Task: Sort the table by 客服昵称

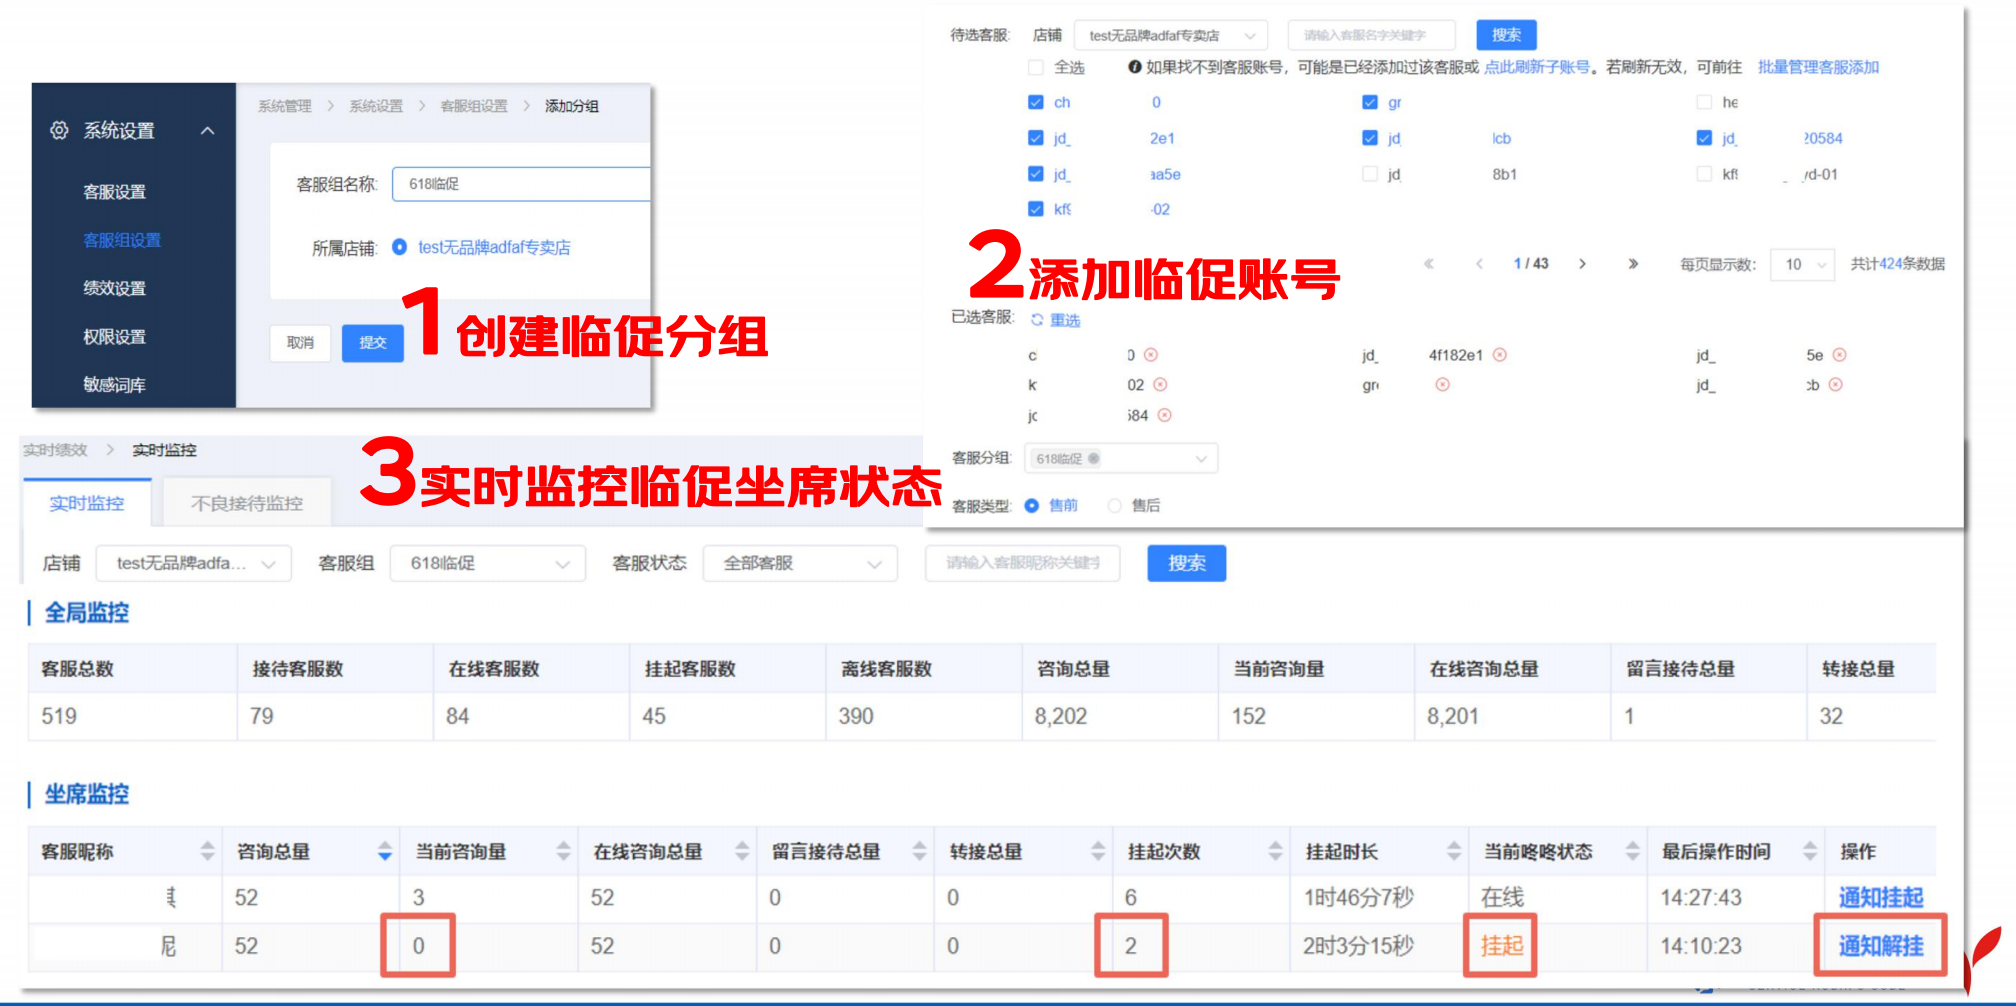Action: 207,851
